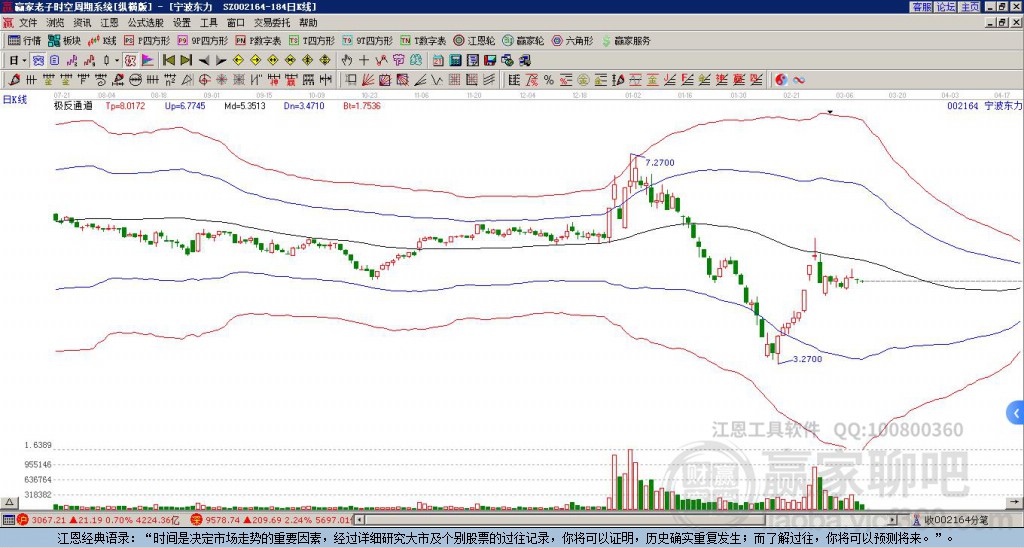Open the 帮助 menu

(x=308, y=23)
